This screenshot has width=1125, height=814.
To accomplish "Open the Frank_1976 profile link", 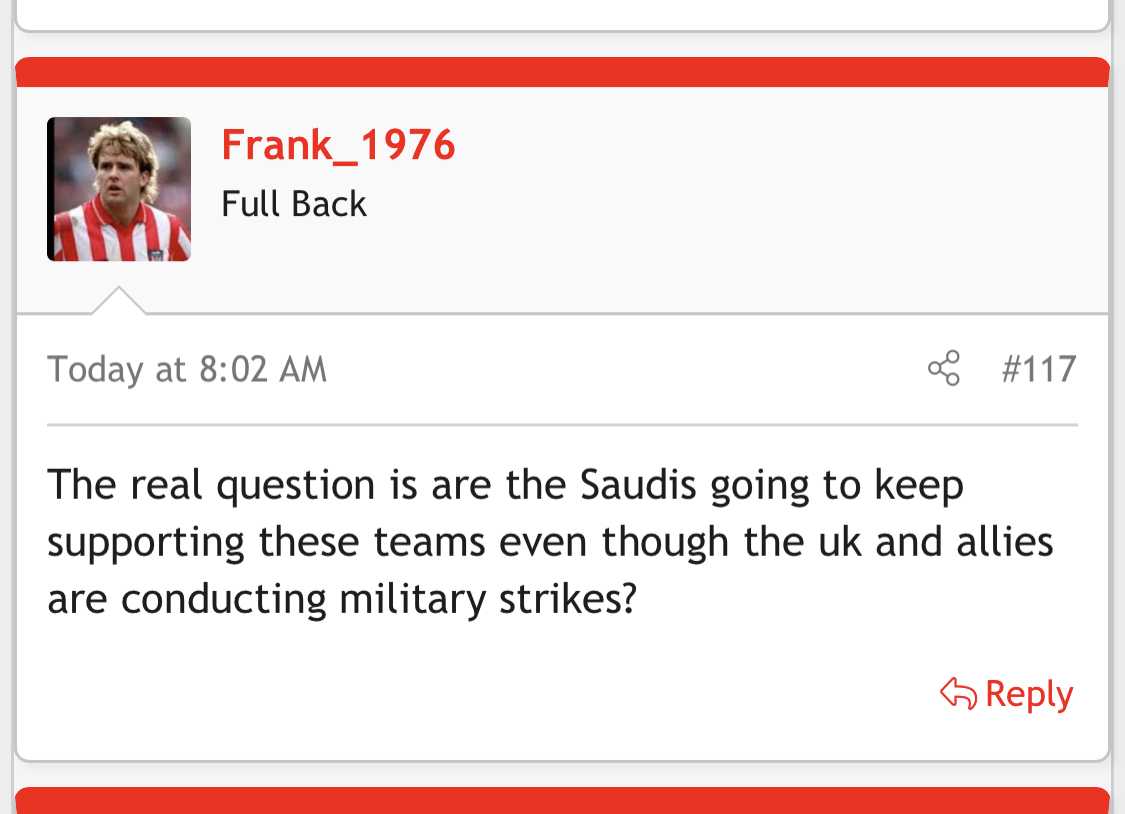I will pos(338,146).
